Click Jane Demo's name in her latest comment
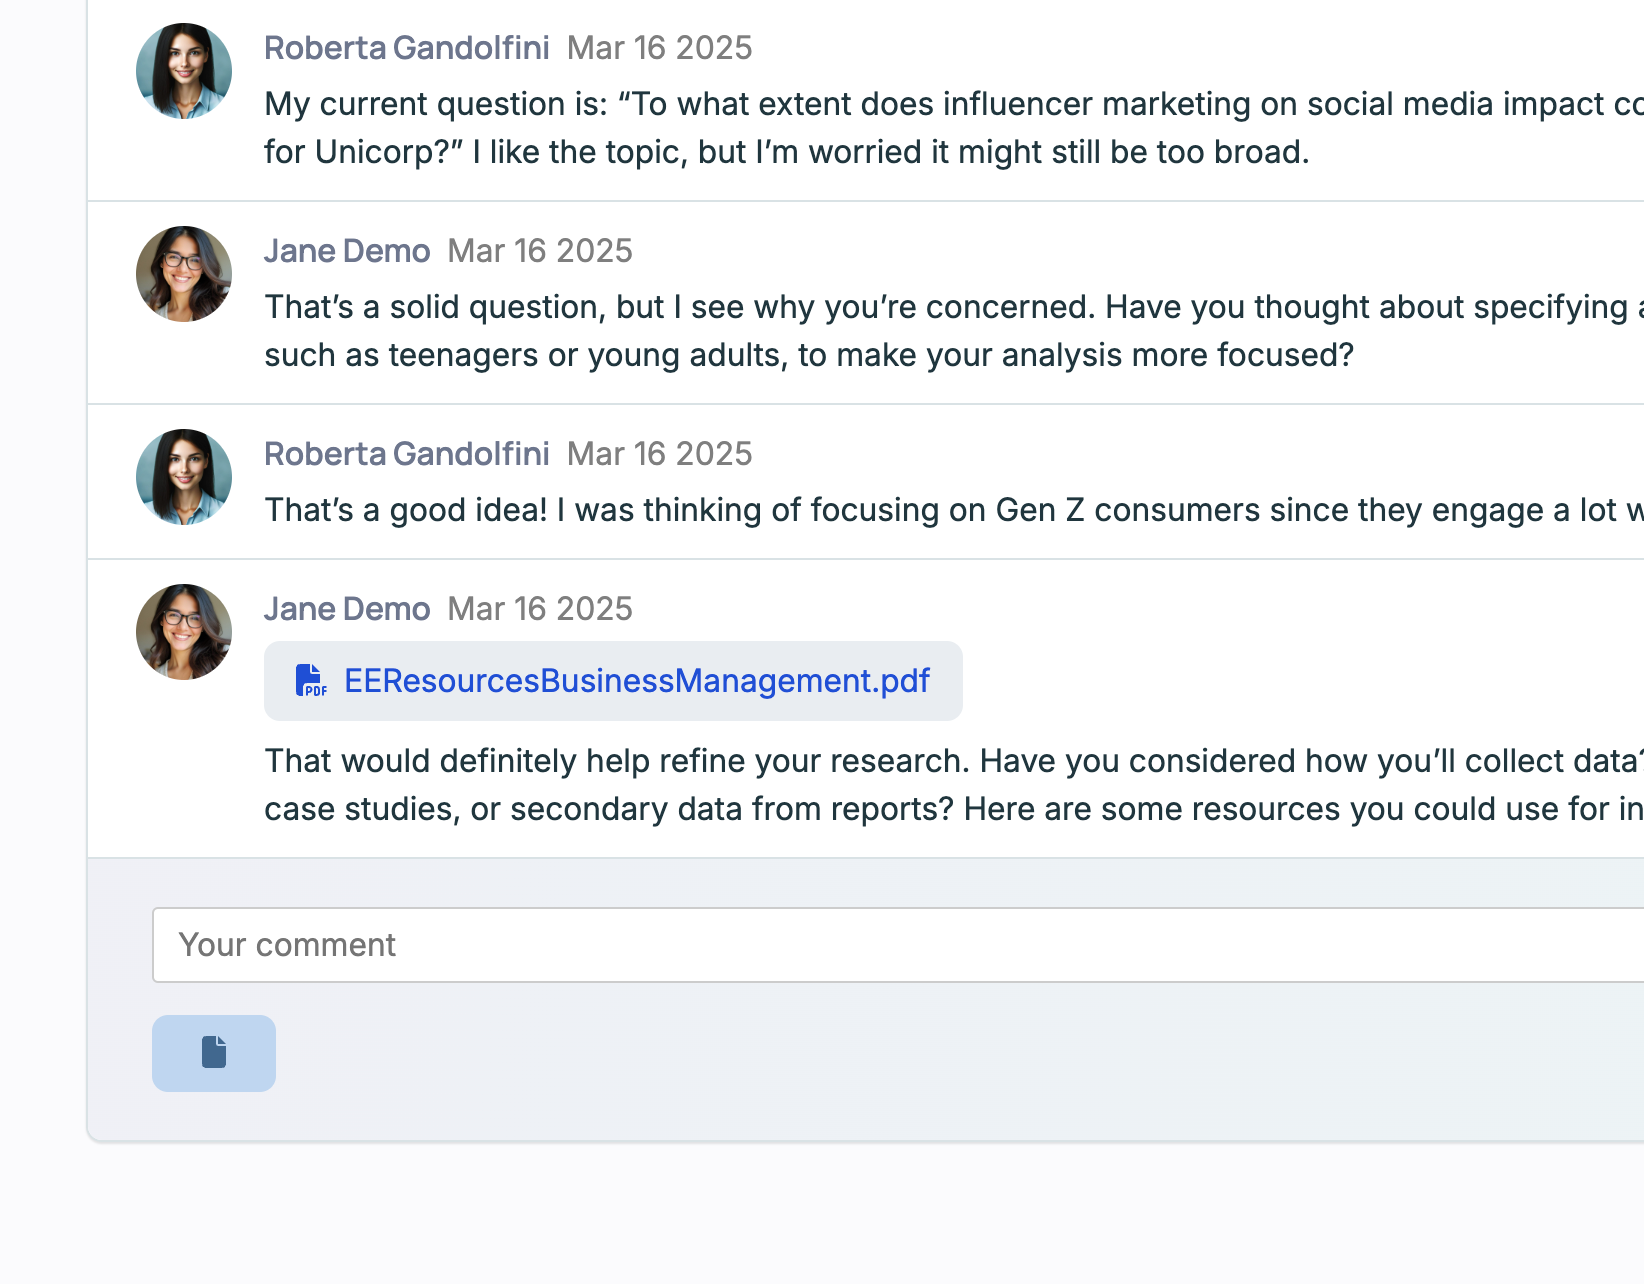1644x1284 pixels. [x=346, y=608]
